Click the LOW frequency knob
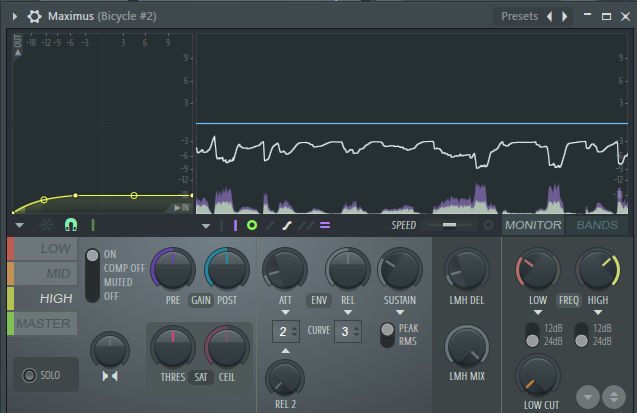 point(537,269)
